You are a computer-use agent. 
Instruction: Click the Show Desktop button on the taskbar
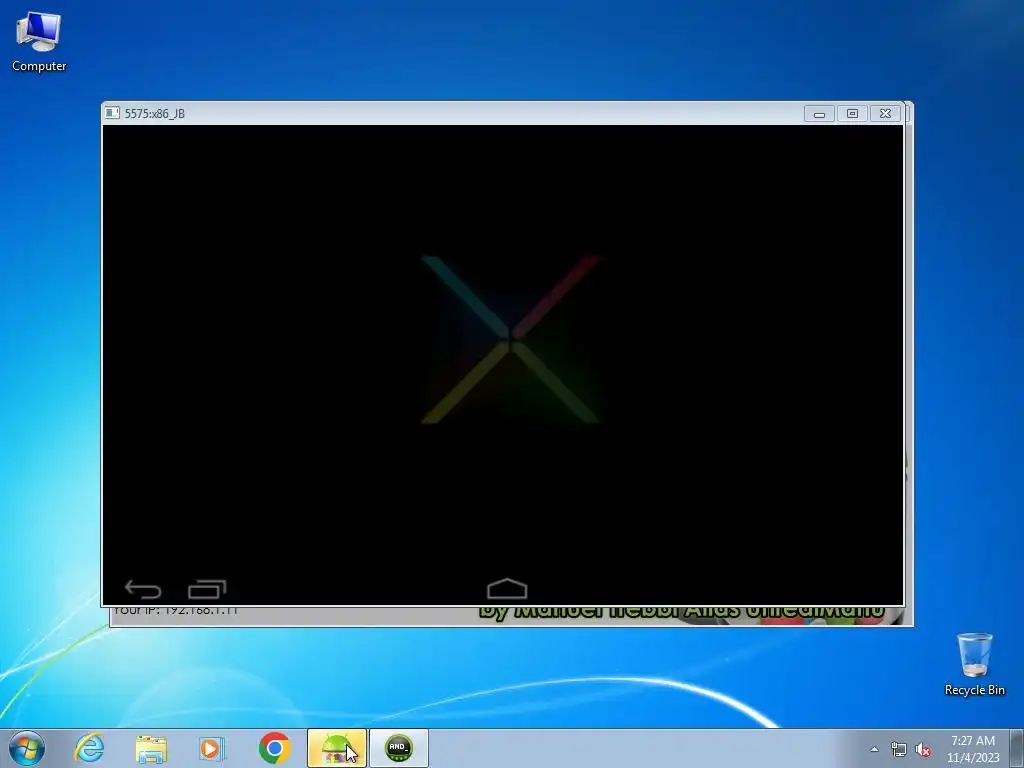click(1017, 748)
